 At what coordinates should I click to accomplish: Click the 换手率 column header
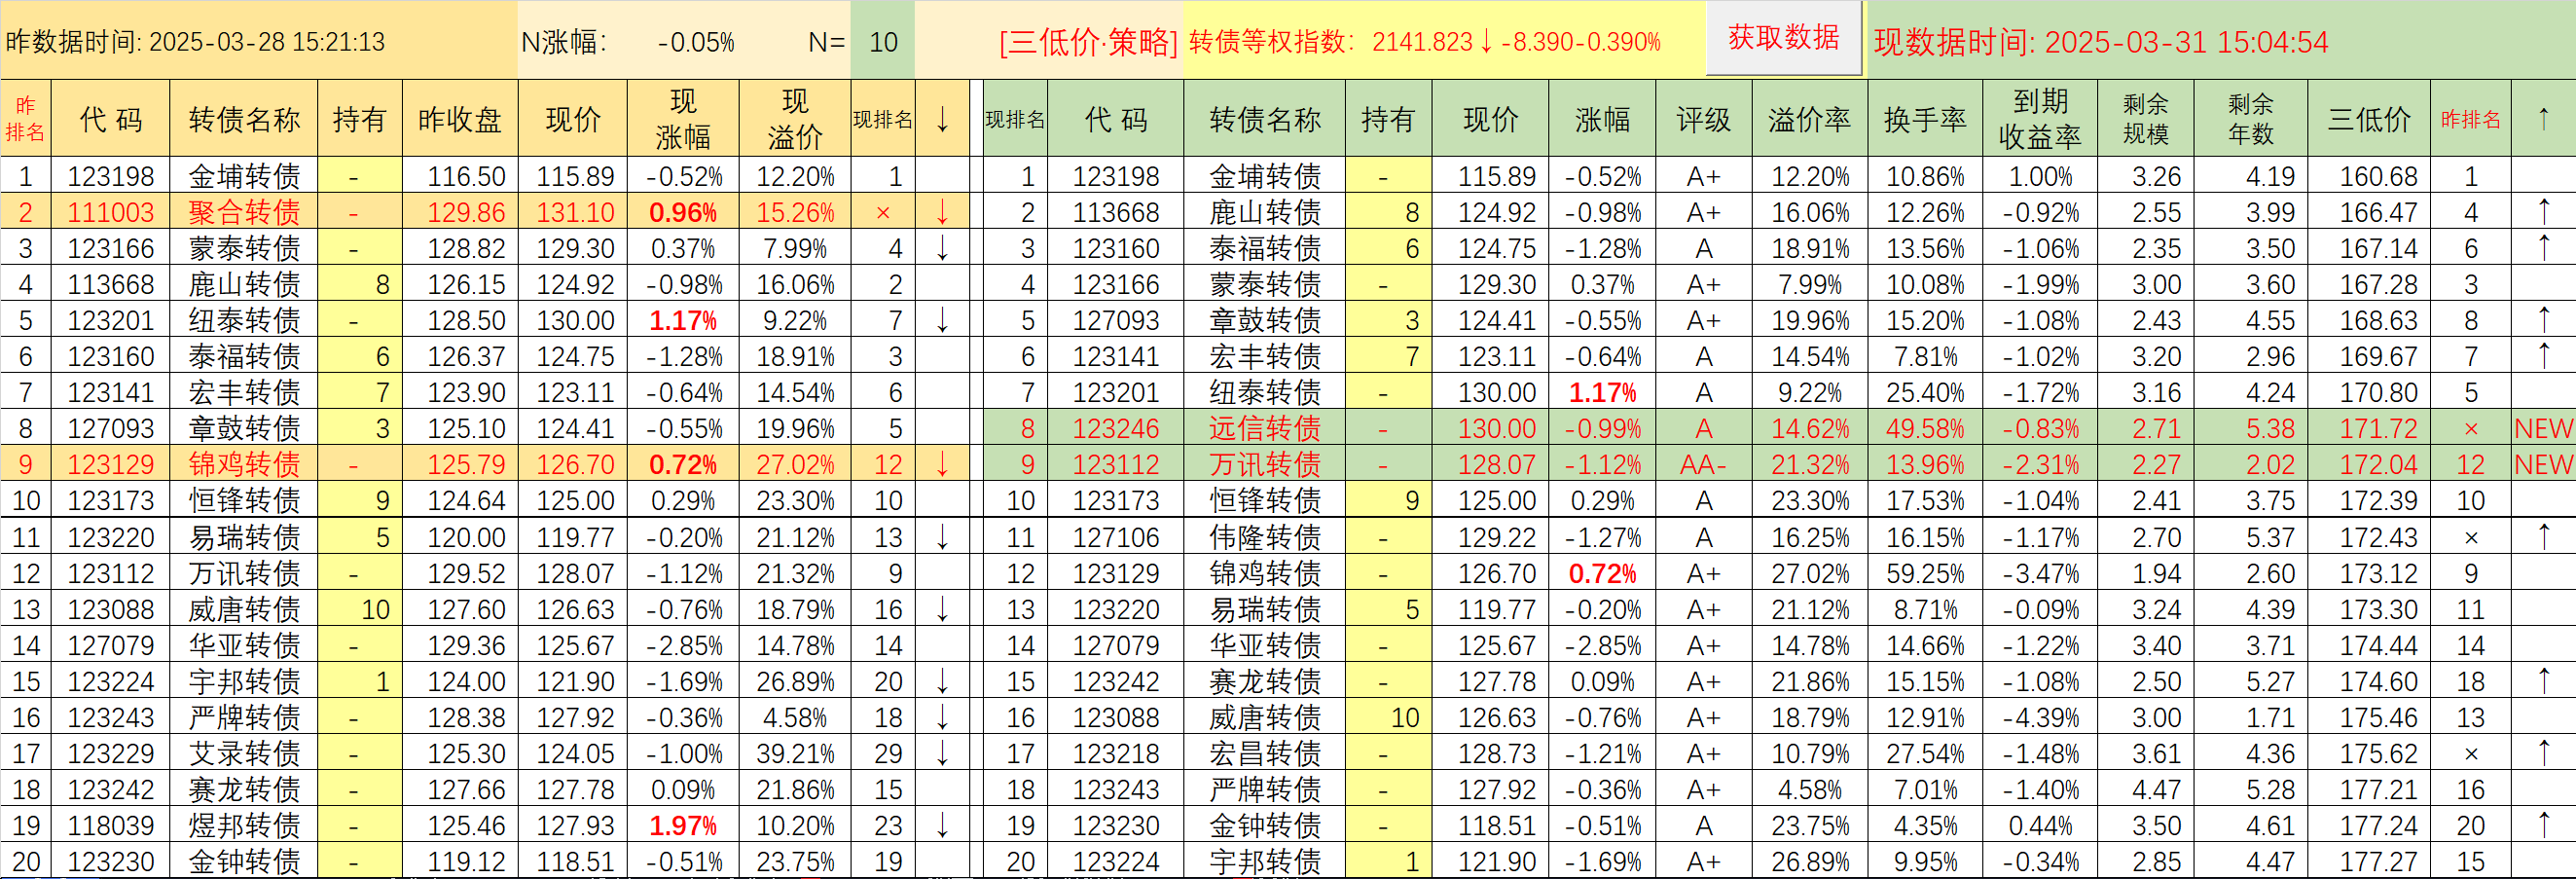click(x=1925, y=119)
